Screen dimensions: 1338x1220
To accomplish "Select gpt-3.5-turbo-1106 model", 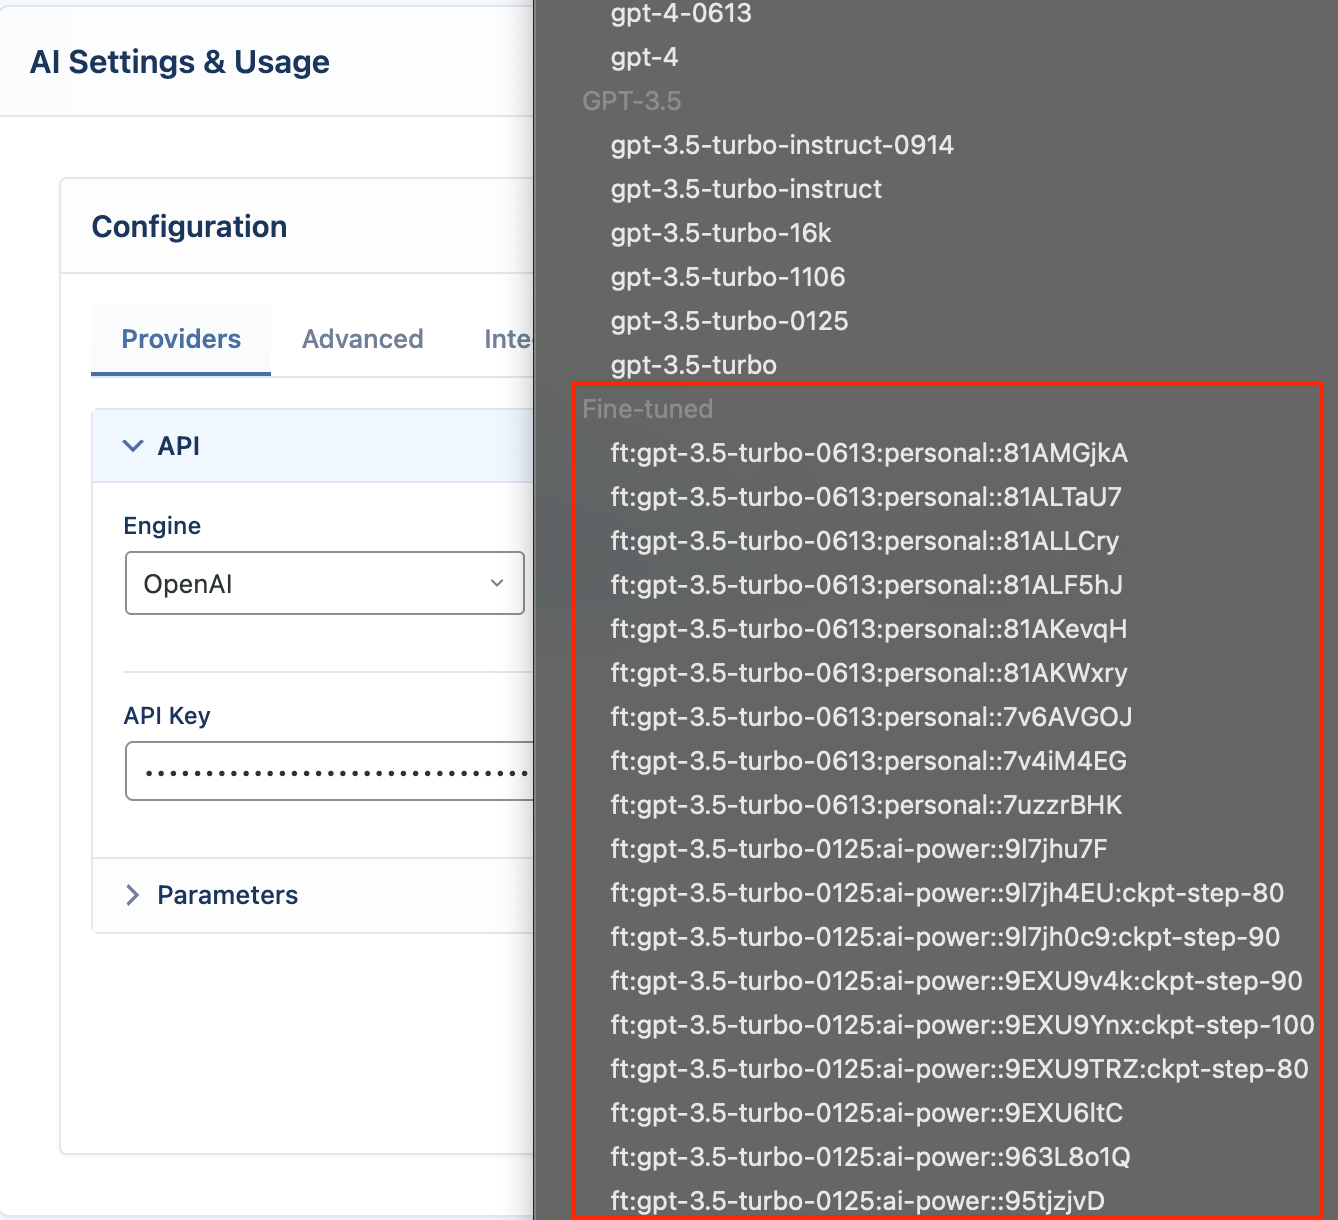I will 728,277.
